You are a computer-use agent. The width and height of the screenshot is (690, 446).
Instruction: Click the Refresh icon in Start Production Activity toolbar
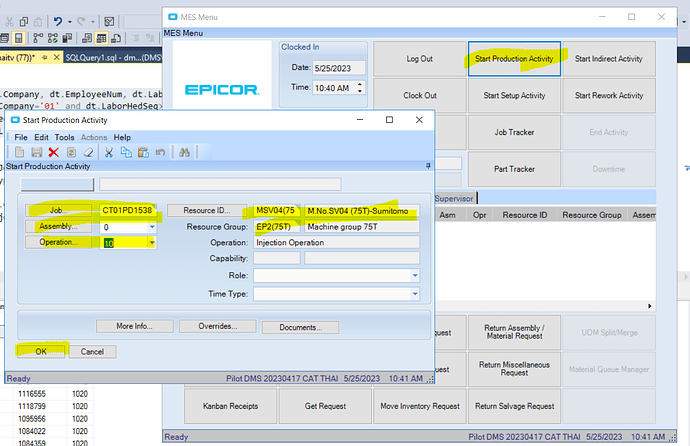tap(71, 152)
